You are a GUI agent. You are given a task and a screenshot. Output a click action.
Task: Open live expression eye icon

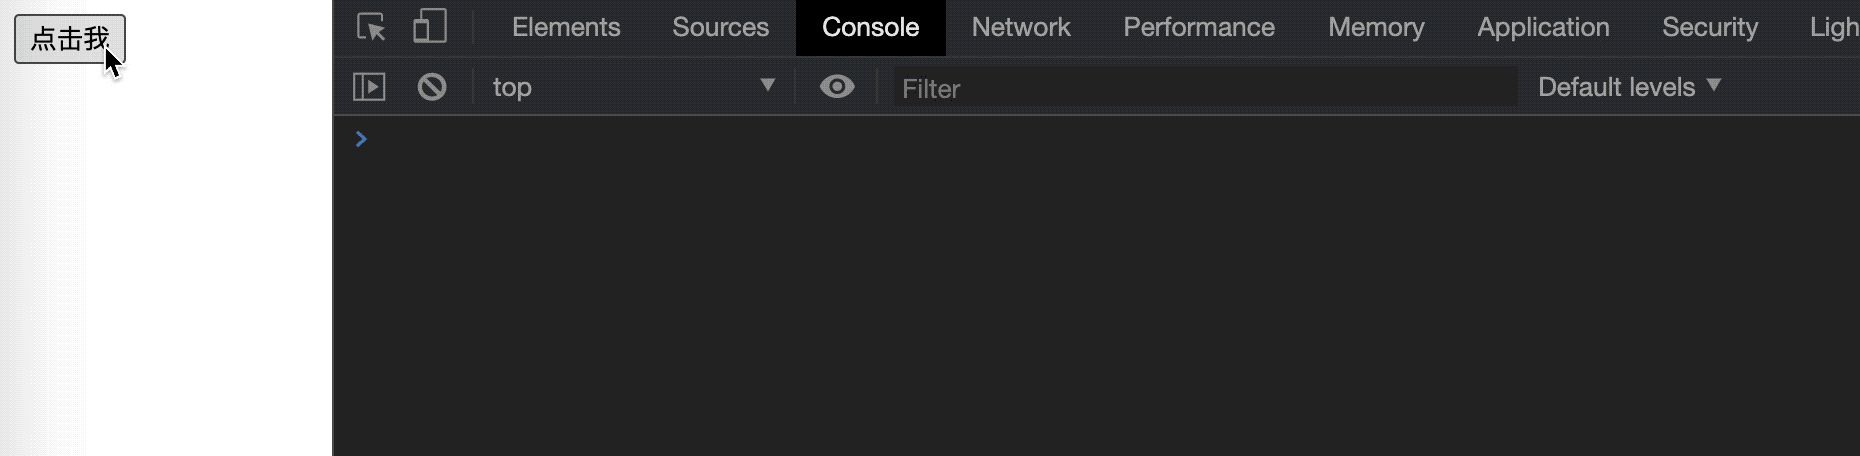point(837,87)
